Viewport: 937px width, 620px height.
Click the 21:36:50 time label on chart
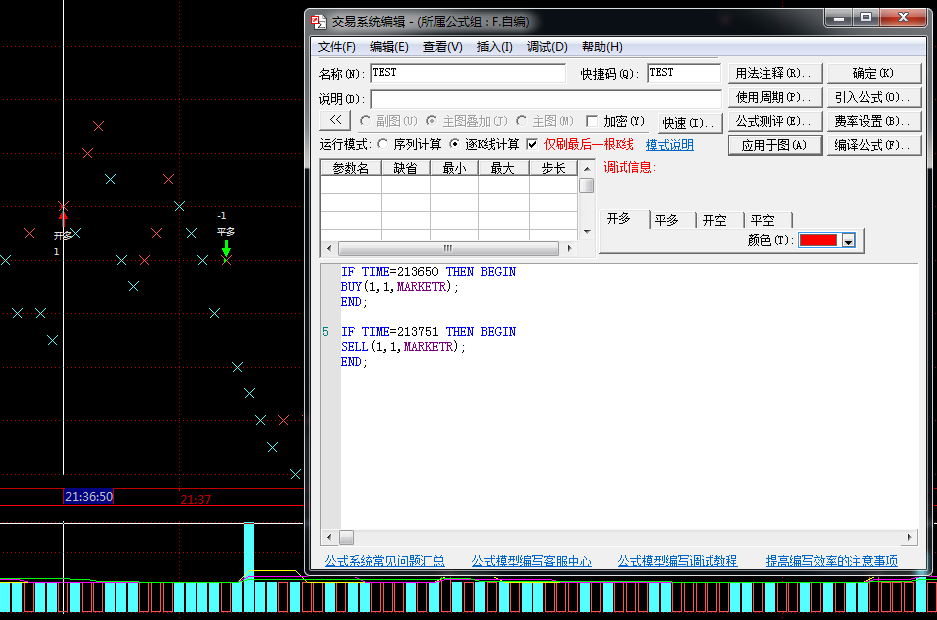coord(89,496)
